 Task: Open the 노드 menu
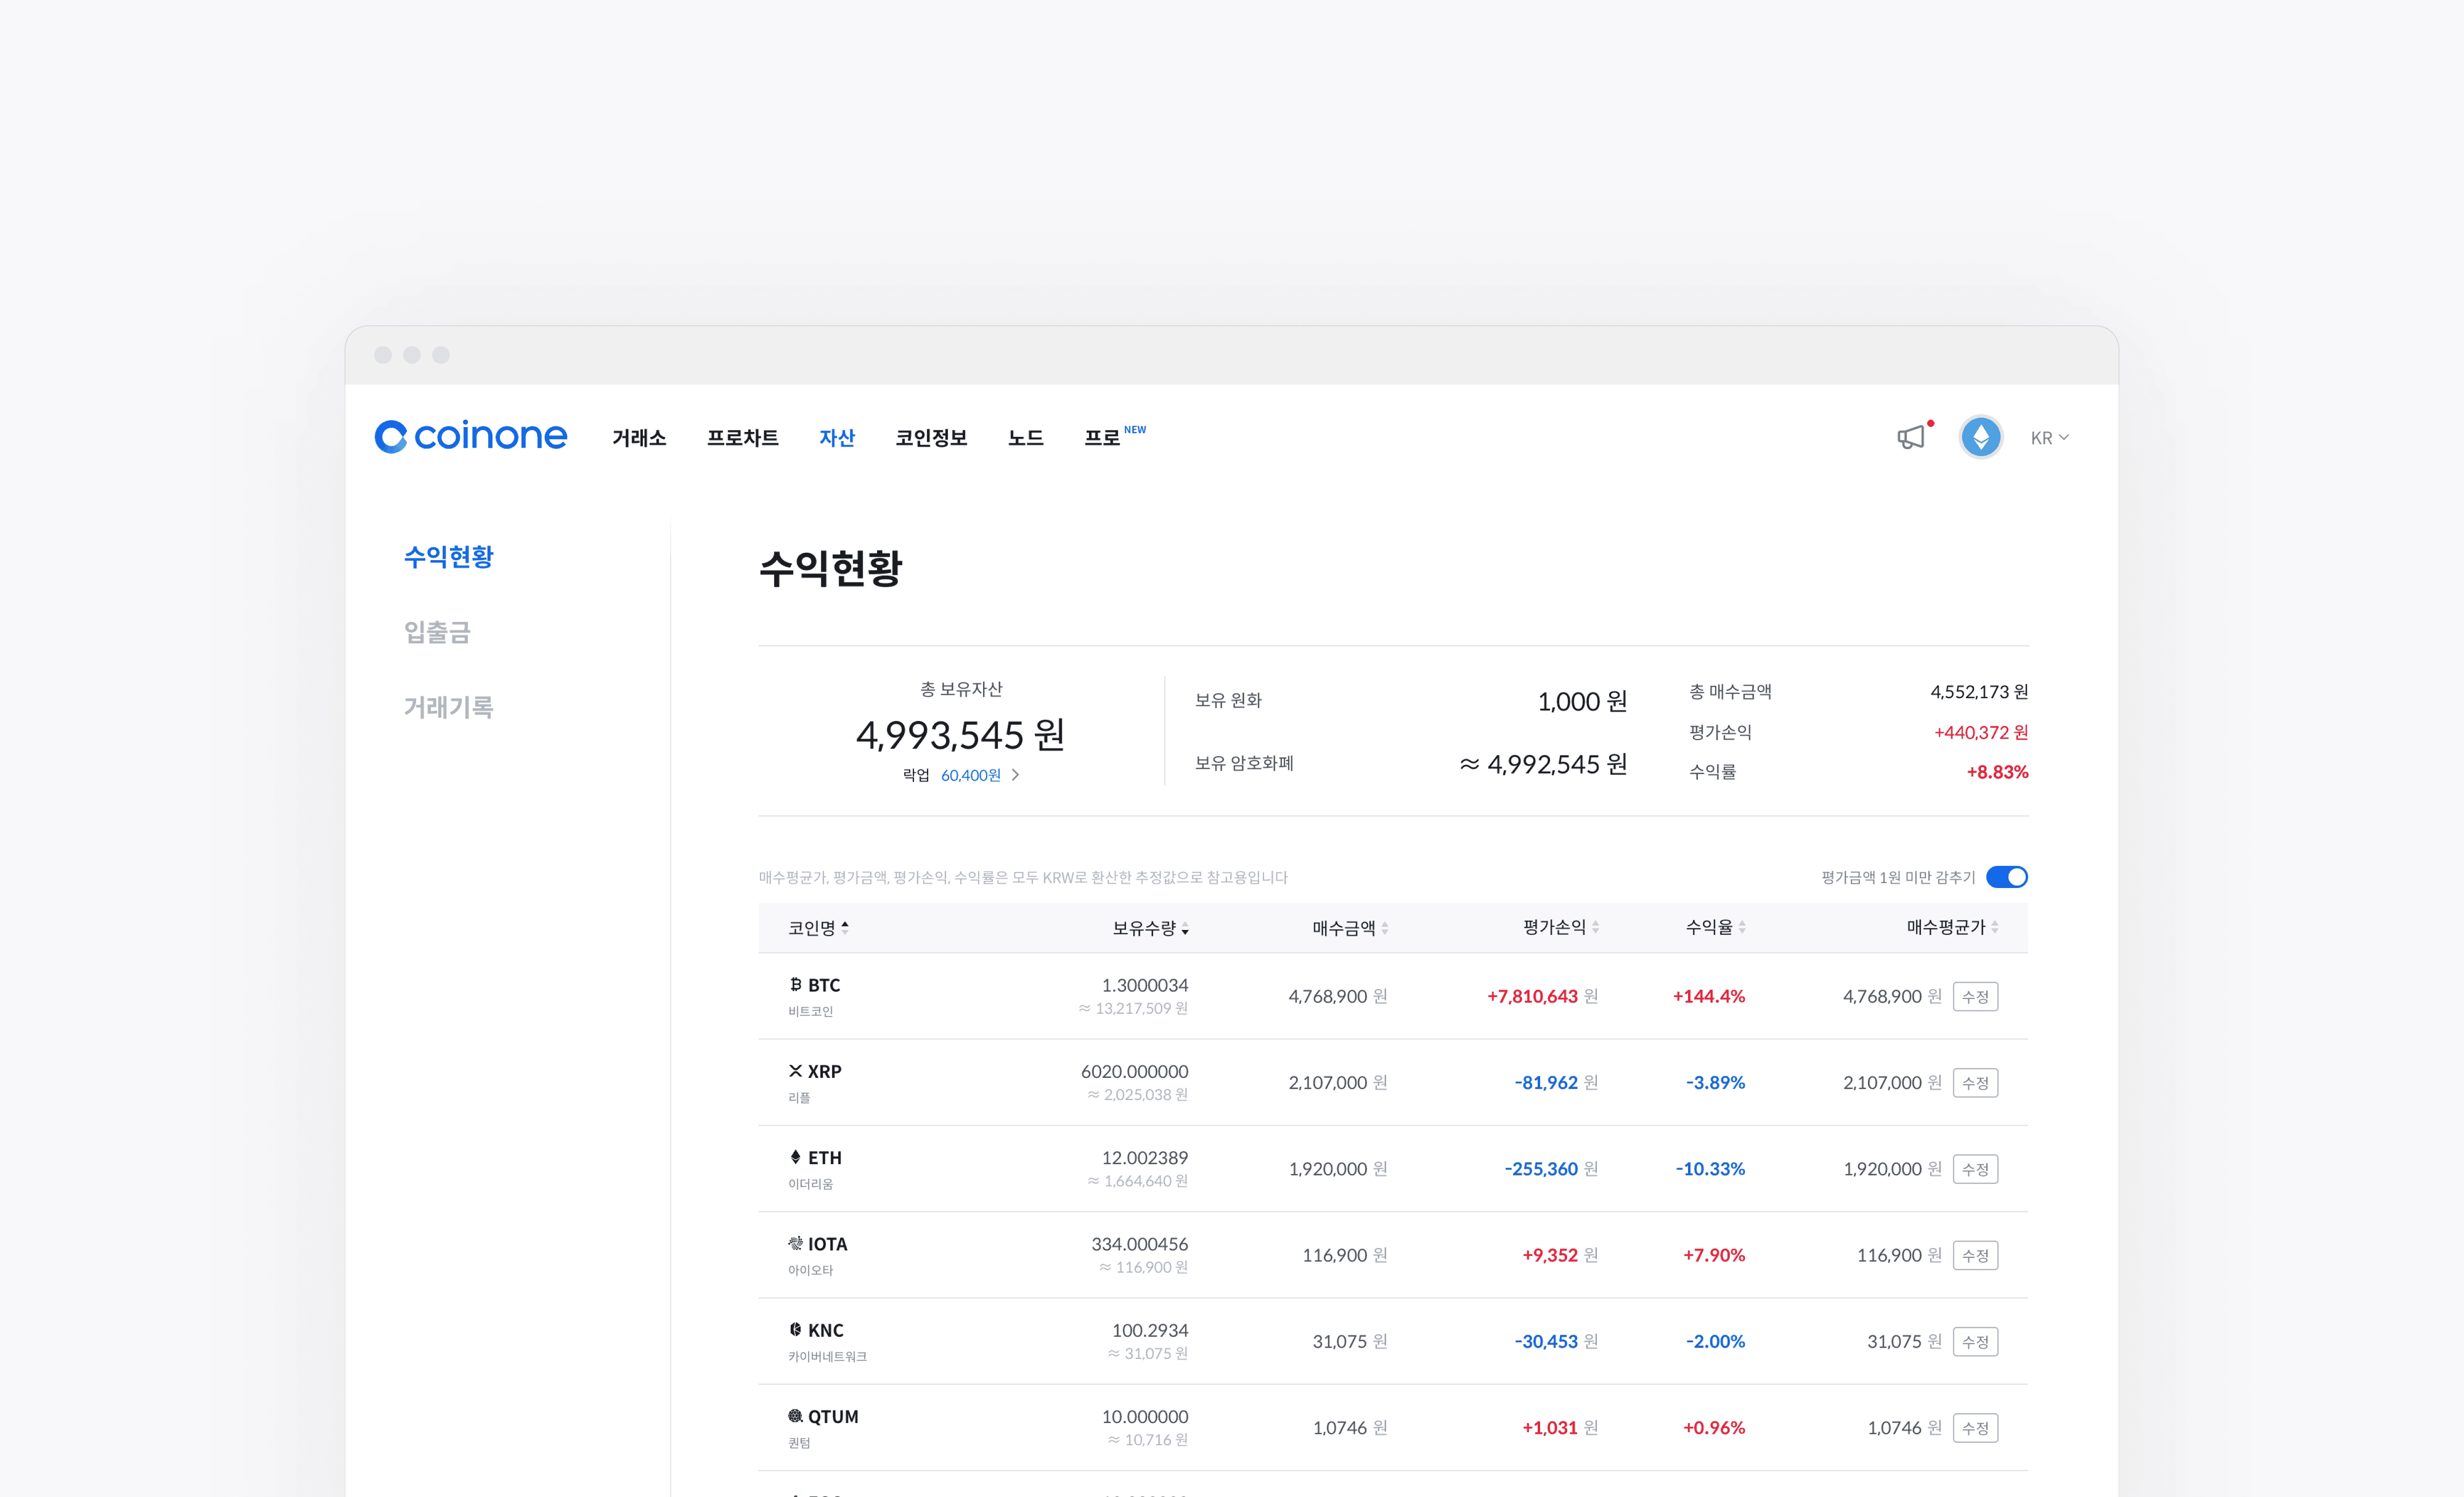point(1026,438)
